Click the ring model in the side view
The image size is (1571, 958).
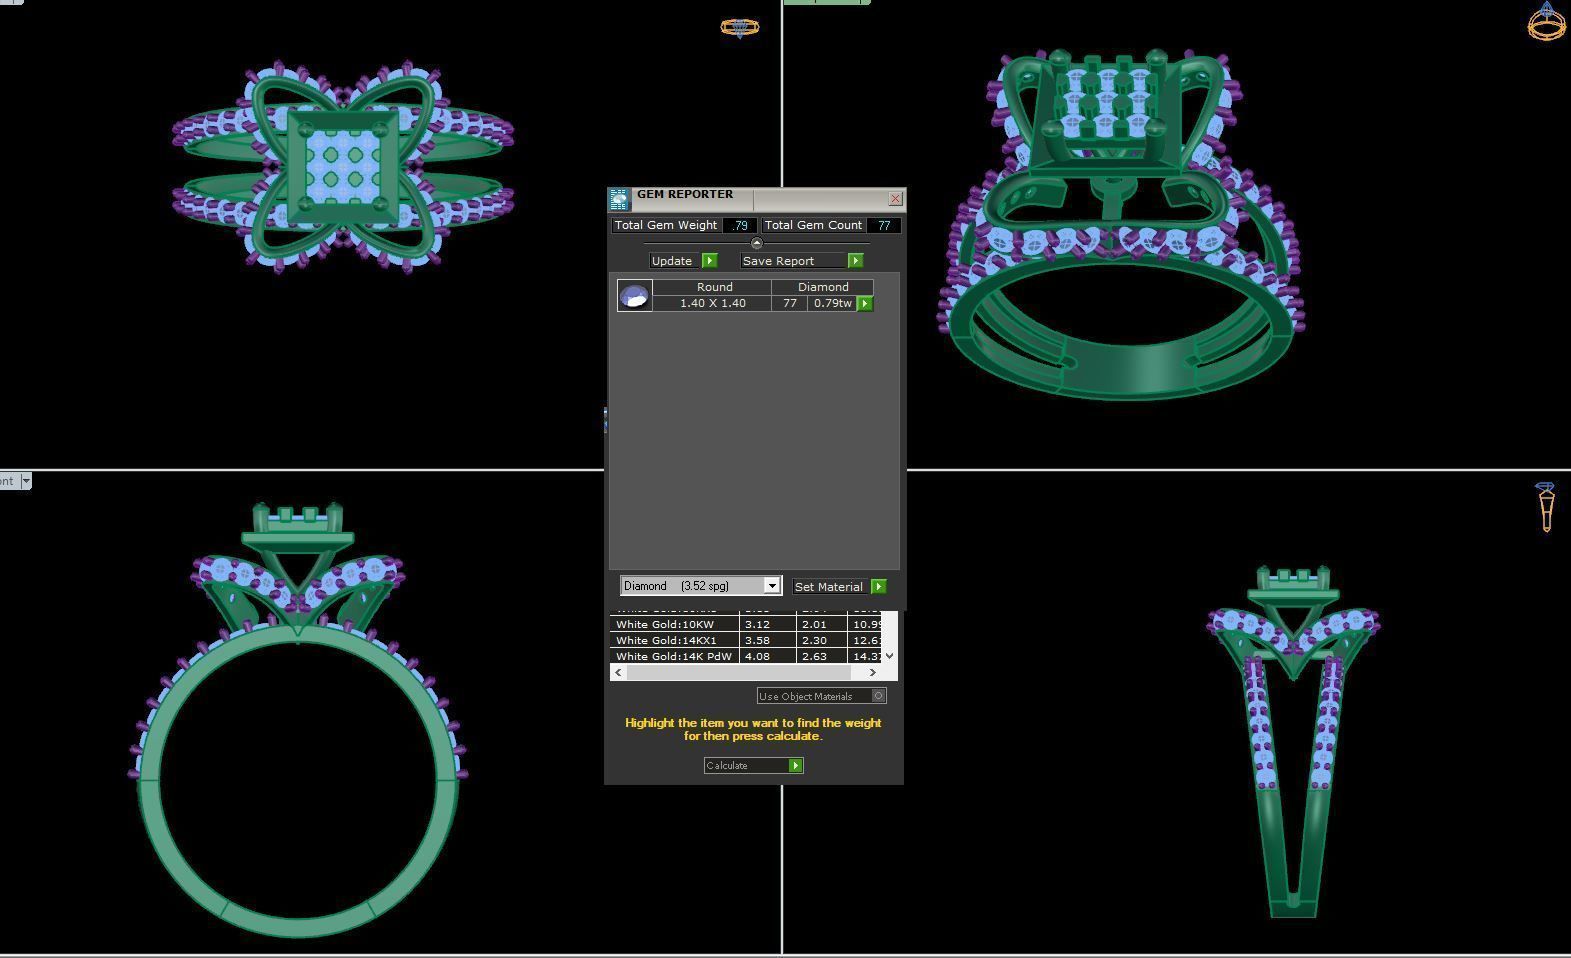click(1293, 740)
